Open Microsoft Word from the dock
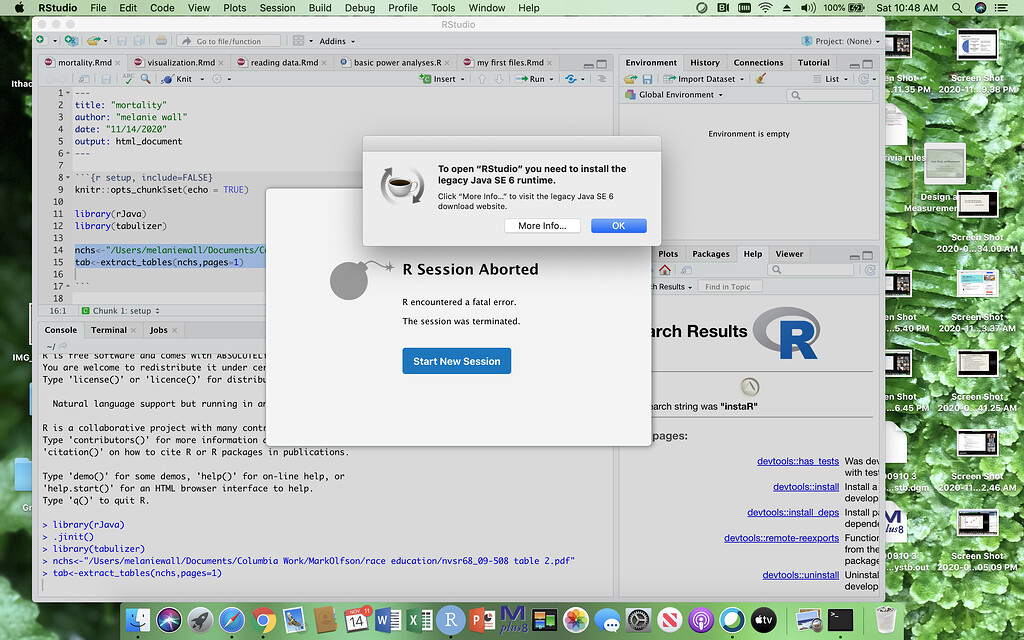Viewport: 1024px width, 640px height. [x=388, y=620]
